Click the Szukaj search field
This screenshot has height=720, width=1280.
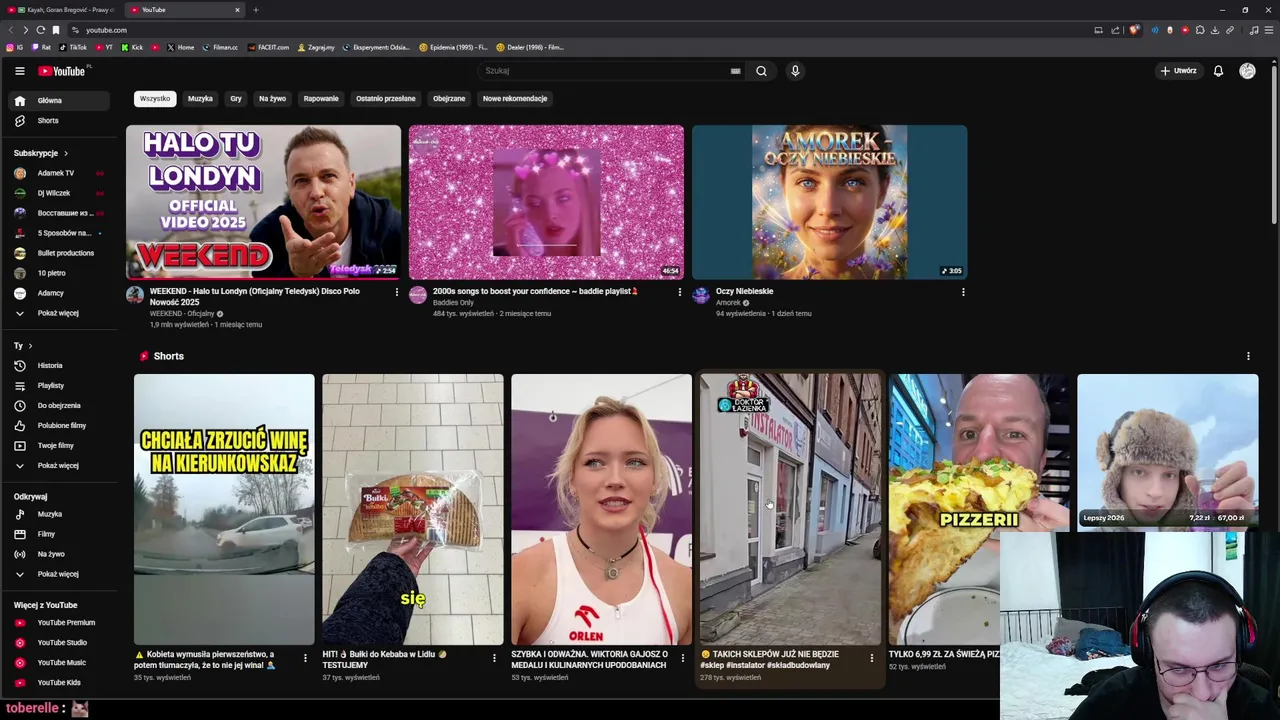[x=604, y=71]
